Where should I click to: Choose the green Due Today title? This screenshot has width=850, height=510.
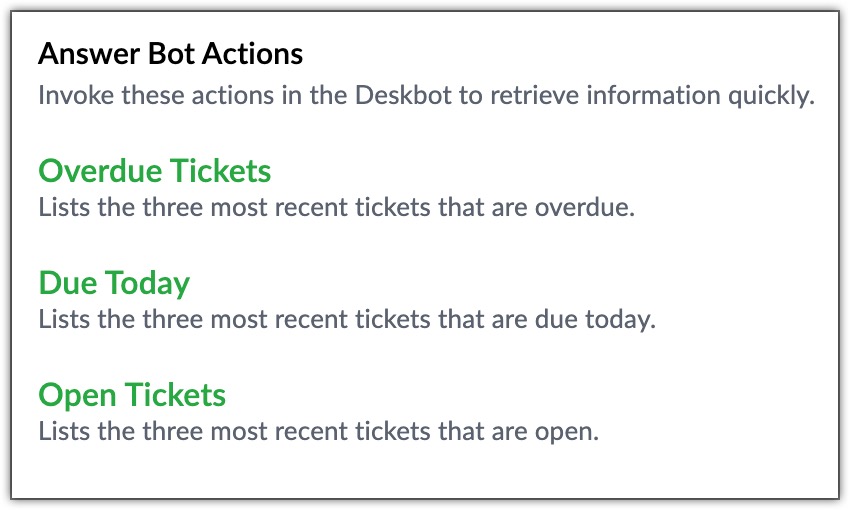coord(114,283)
